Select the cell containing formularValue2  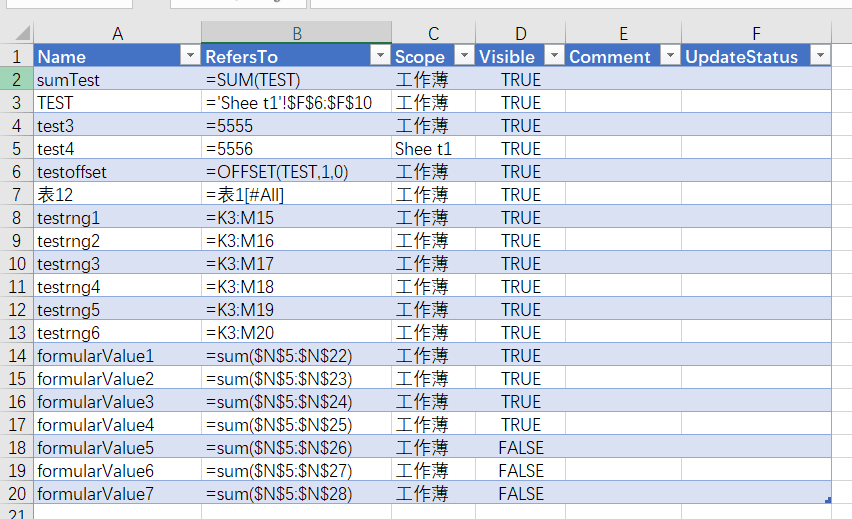pyautogui.click(x=117, y=379)
